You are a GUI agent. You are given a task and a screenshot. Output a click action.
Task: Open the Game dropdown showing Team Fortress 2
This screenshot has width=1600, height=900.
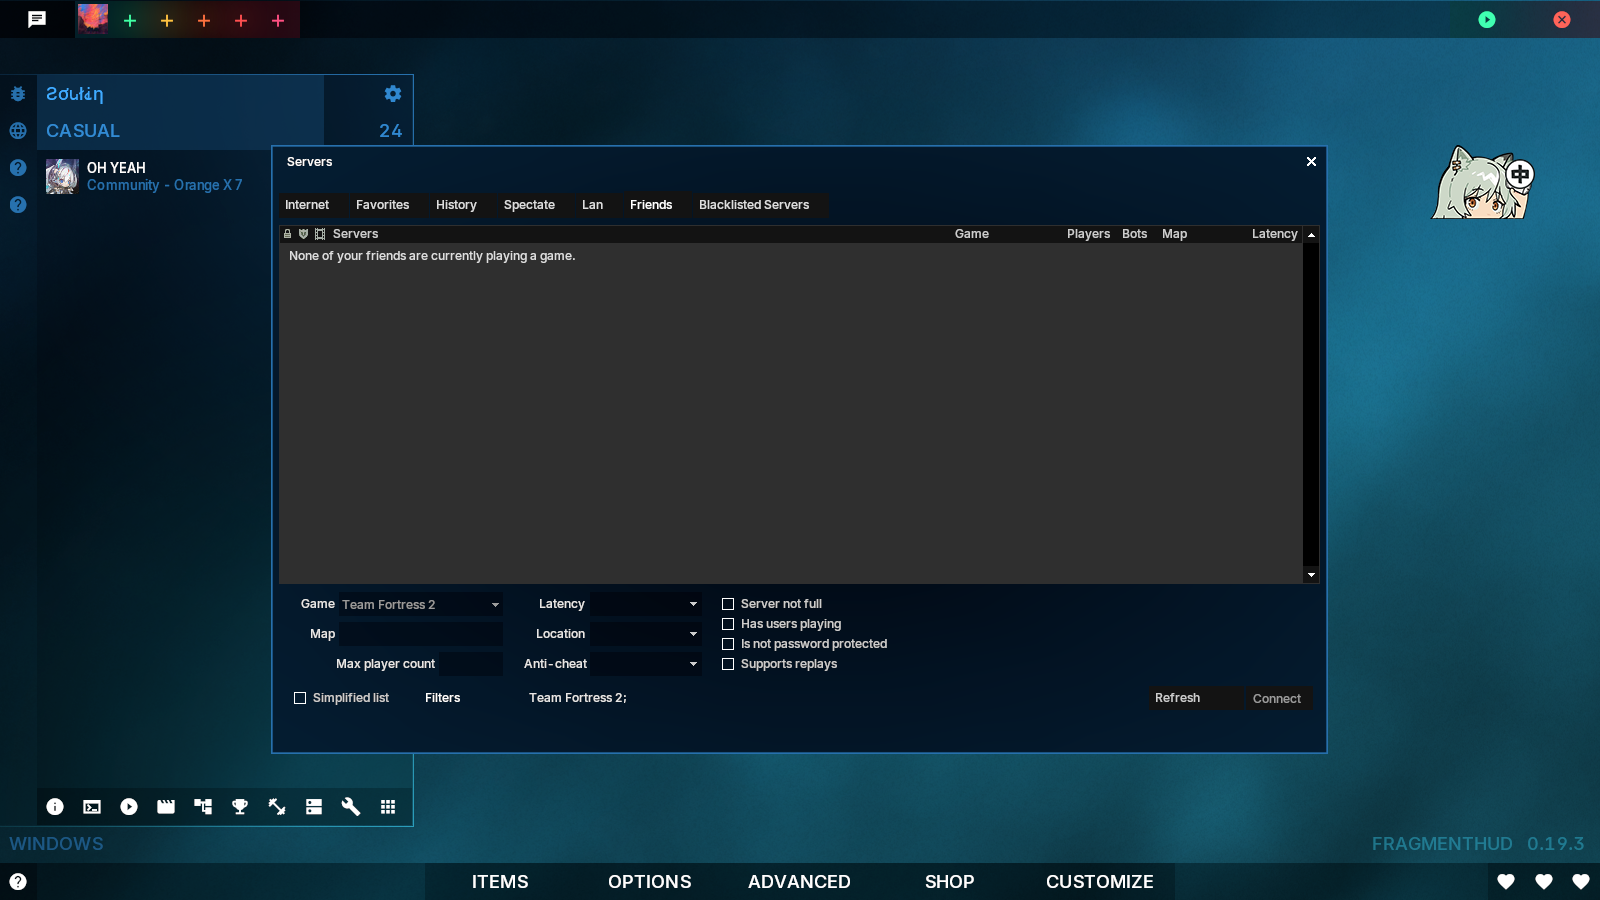pos(421,604)
